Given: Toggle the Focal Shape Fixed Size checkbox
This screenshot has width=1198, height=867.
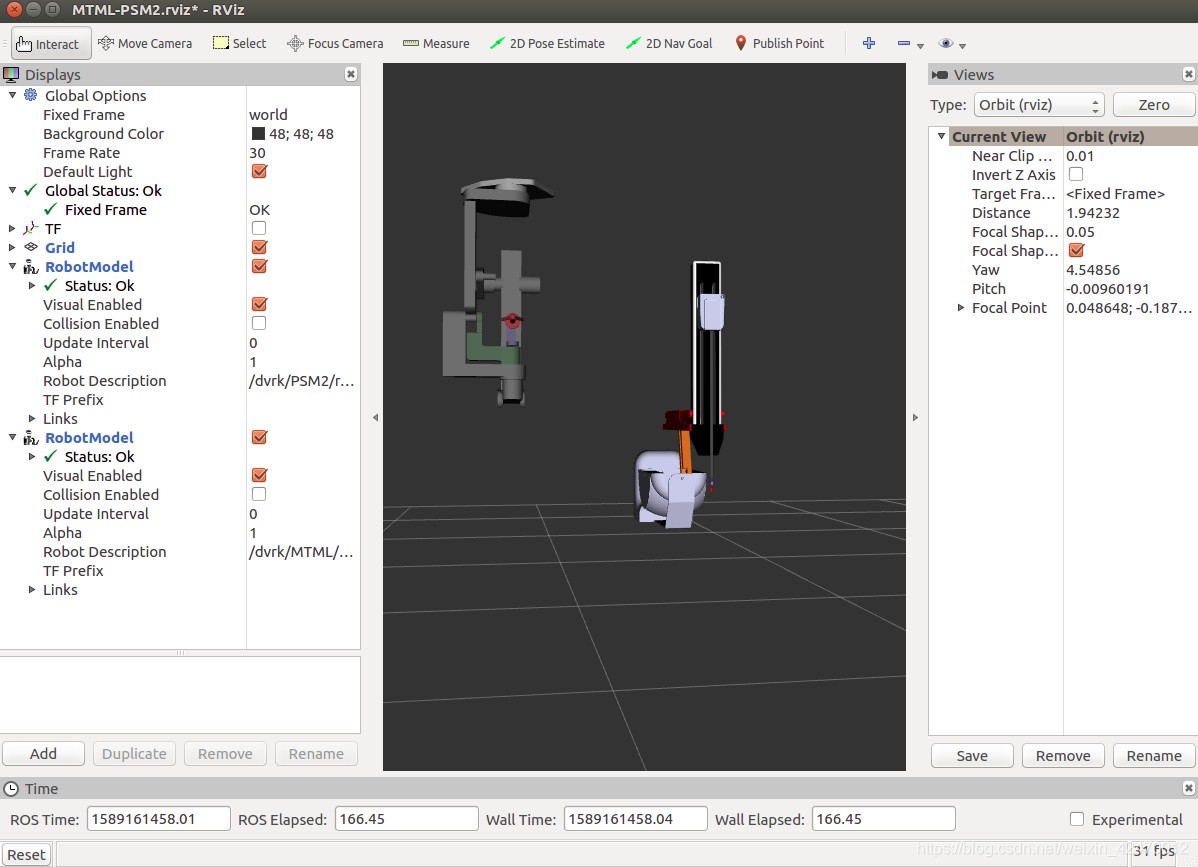Looking at the screenshot, I should pos(1077,250).
